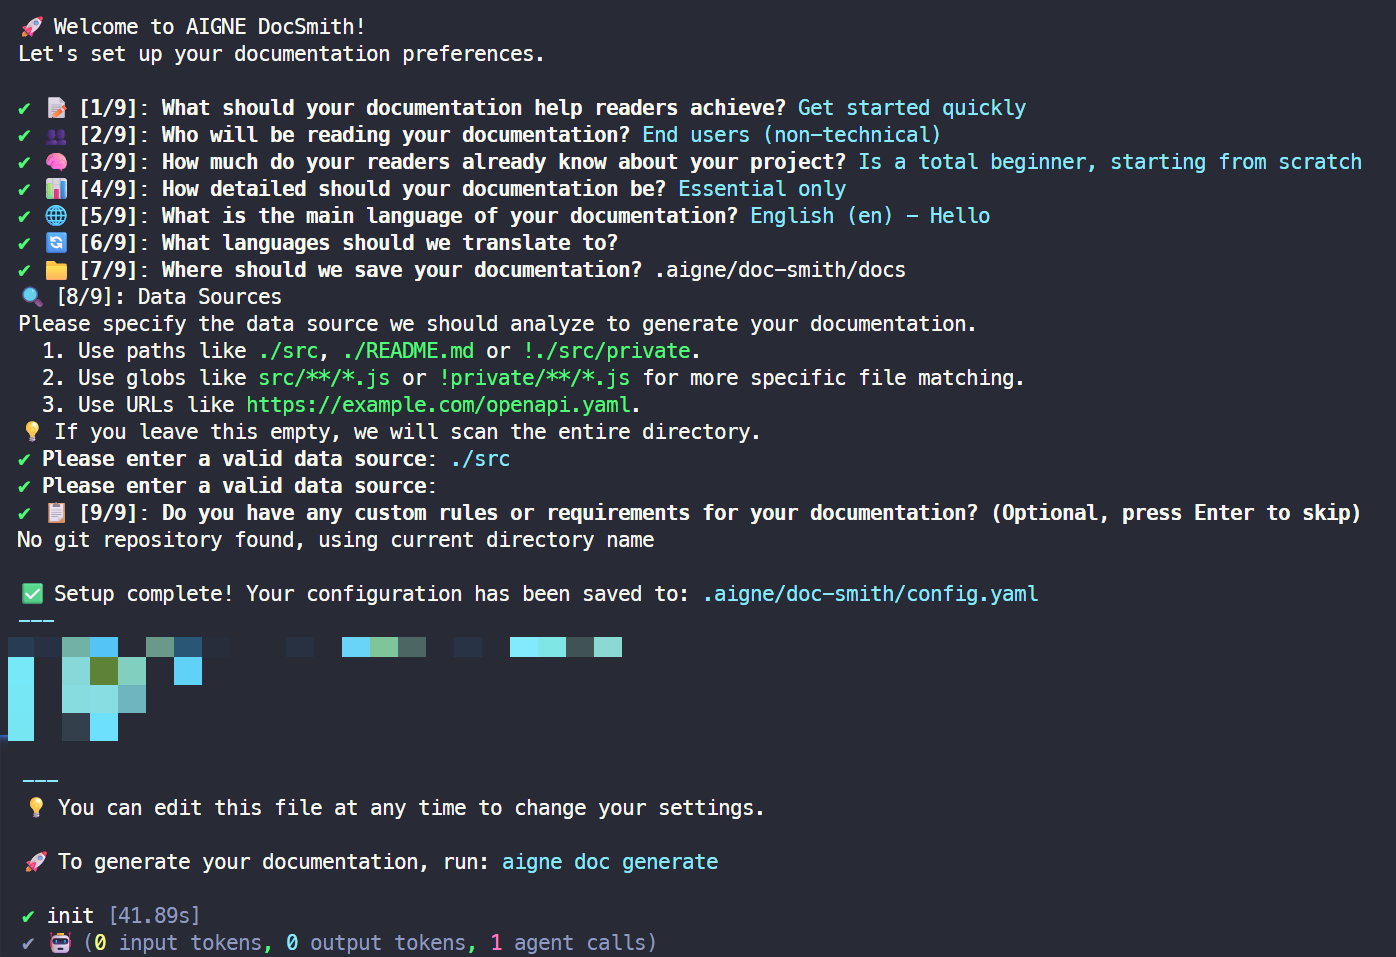Click the bar chart icon on step 4/9
The image size is (1396, 957).
point(57,189)
